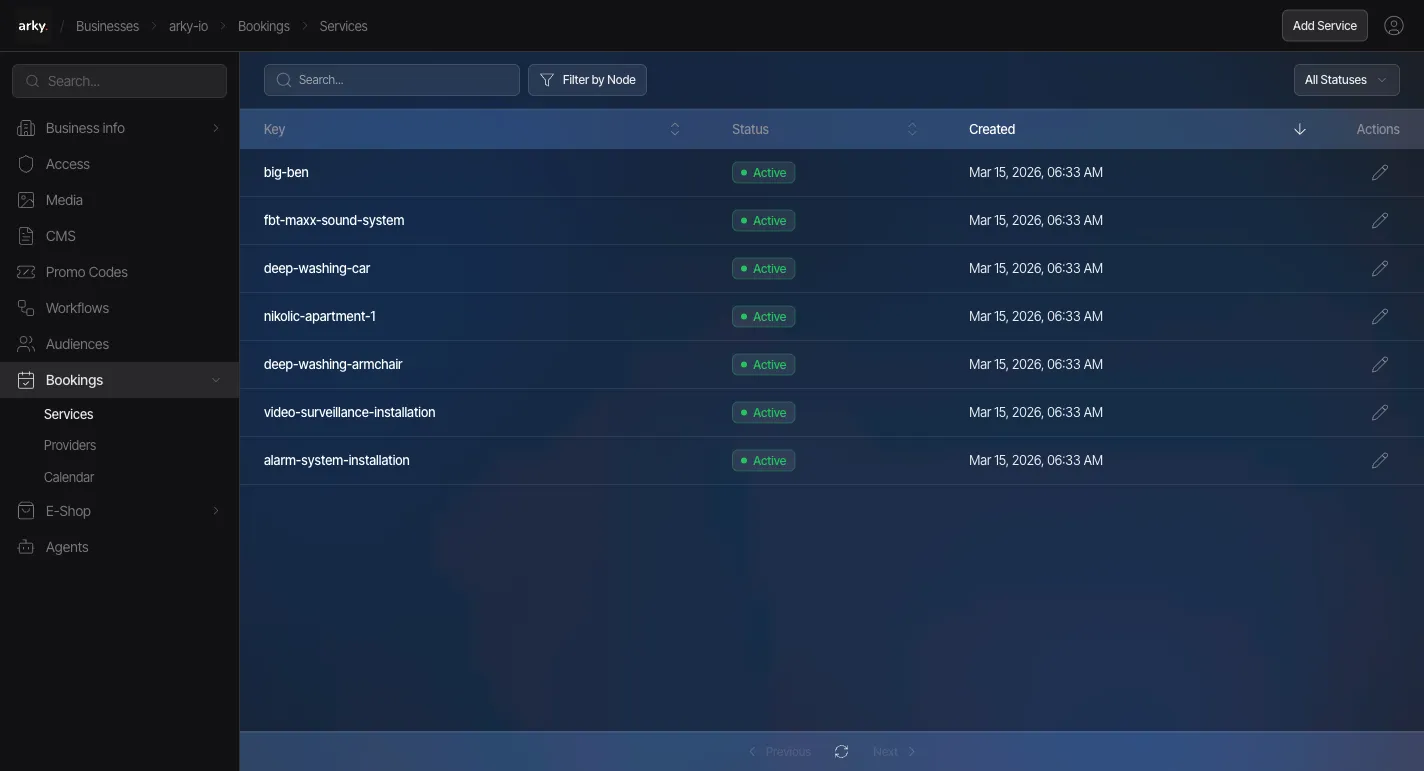This screenshot has height=771, width=1424.
Task: Click the Promo Codes ticket icon
Action: tap(25, 272)
